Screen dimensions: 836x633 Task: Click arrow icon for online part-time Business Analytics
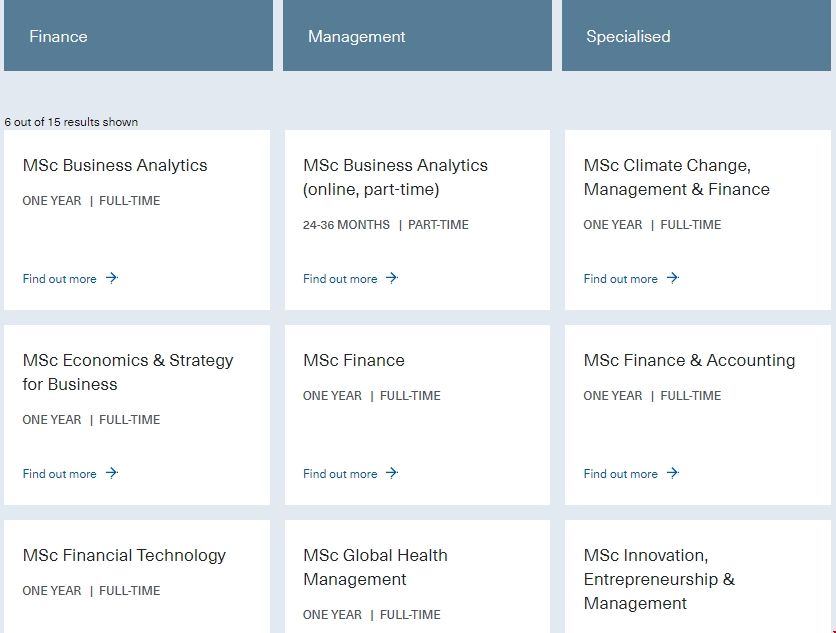point(392,278)
